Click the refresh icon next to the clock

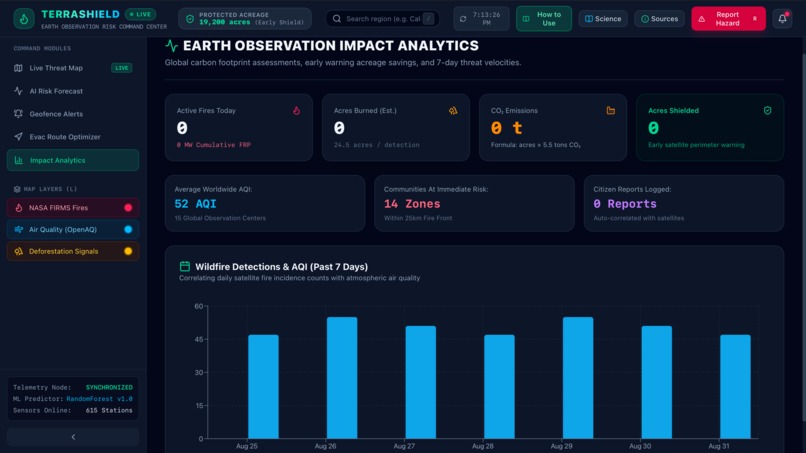pos(463,19)
